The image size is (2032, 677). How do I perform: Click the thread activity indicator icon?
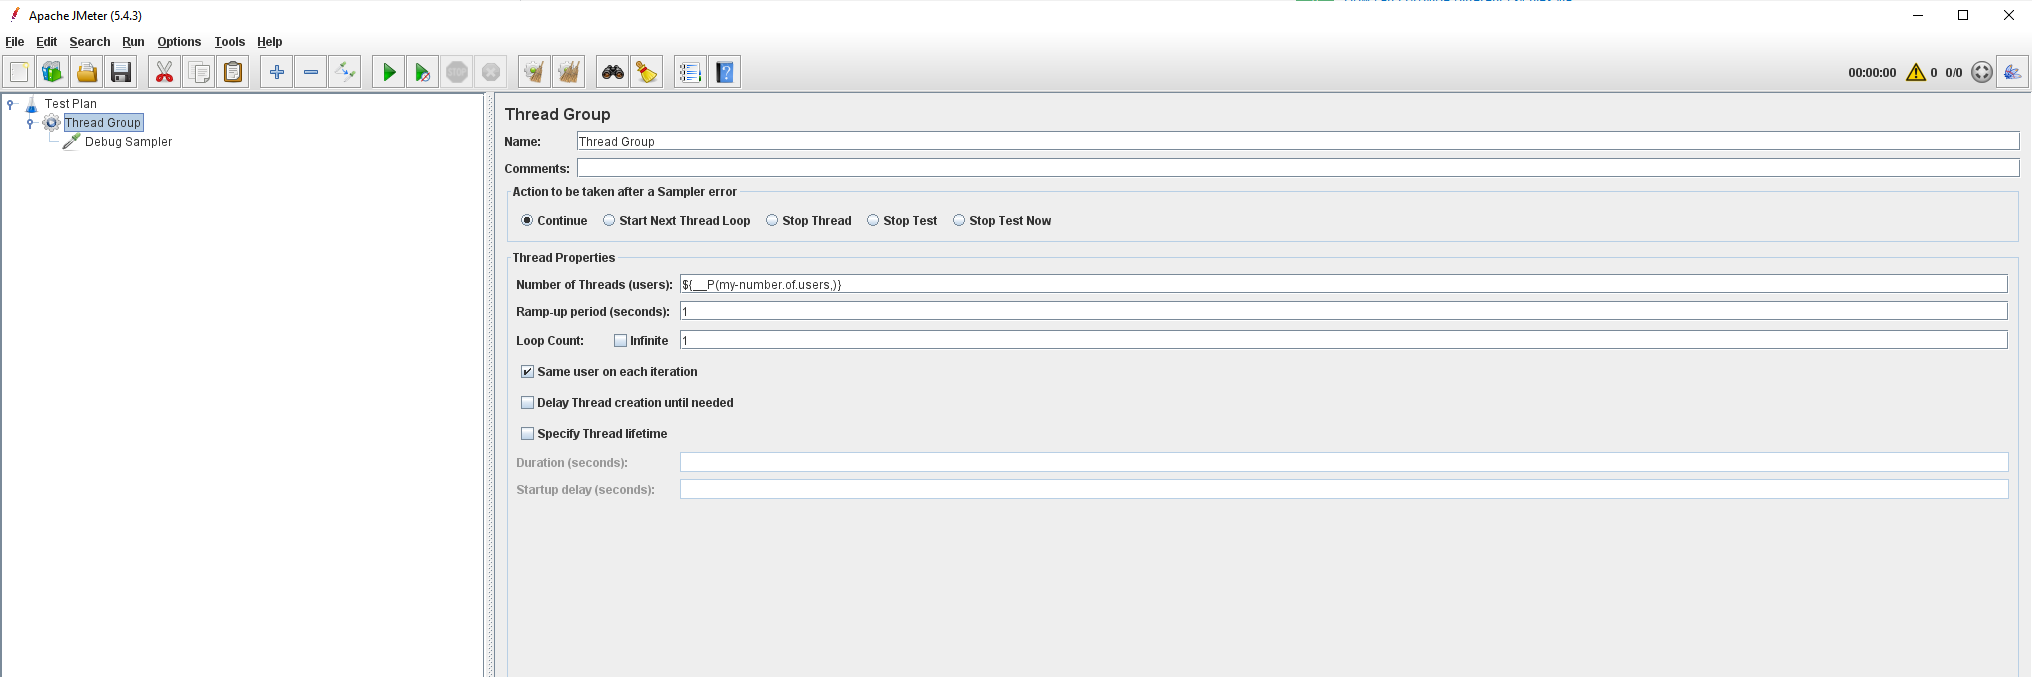[1982, 72]
